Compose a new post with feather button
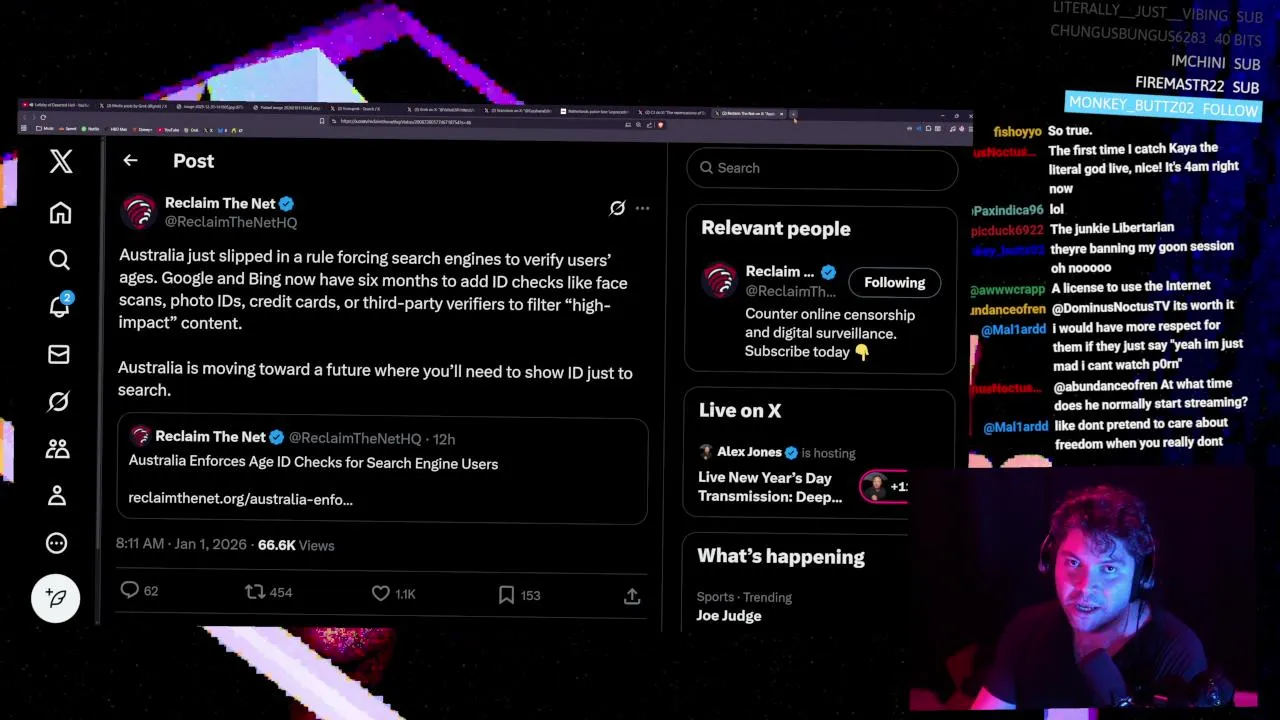Viewport: 1280px width, 720px height. point(55,597)
